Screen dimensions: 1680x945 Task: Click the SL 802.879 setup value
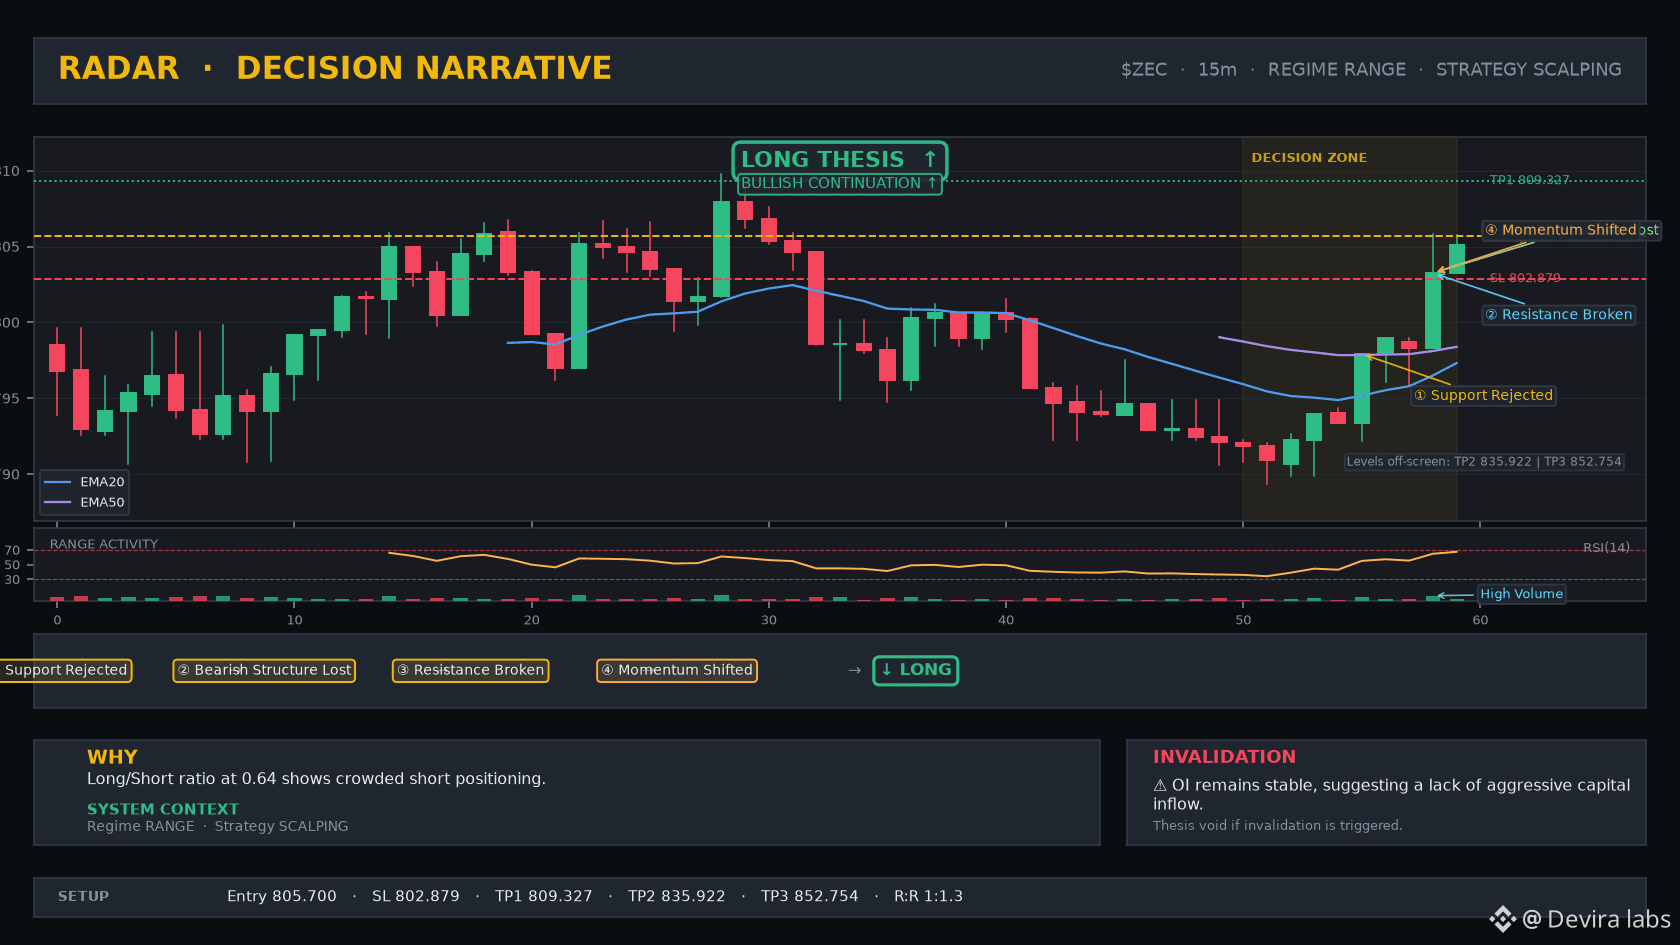[416, 896]
